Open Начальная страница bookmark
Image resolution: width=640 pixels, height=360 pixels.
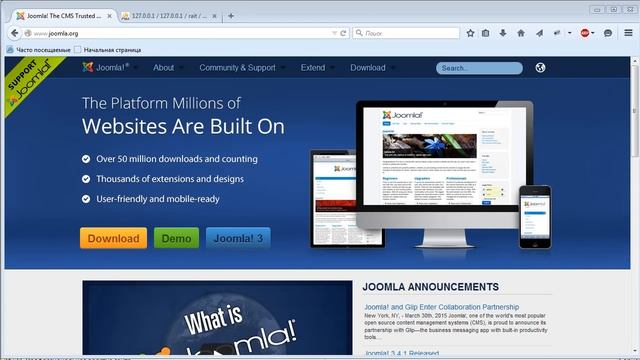coord(108,50)
